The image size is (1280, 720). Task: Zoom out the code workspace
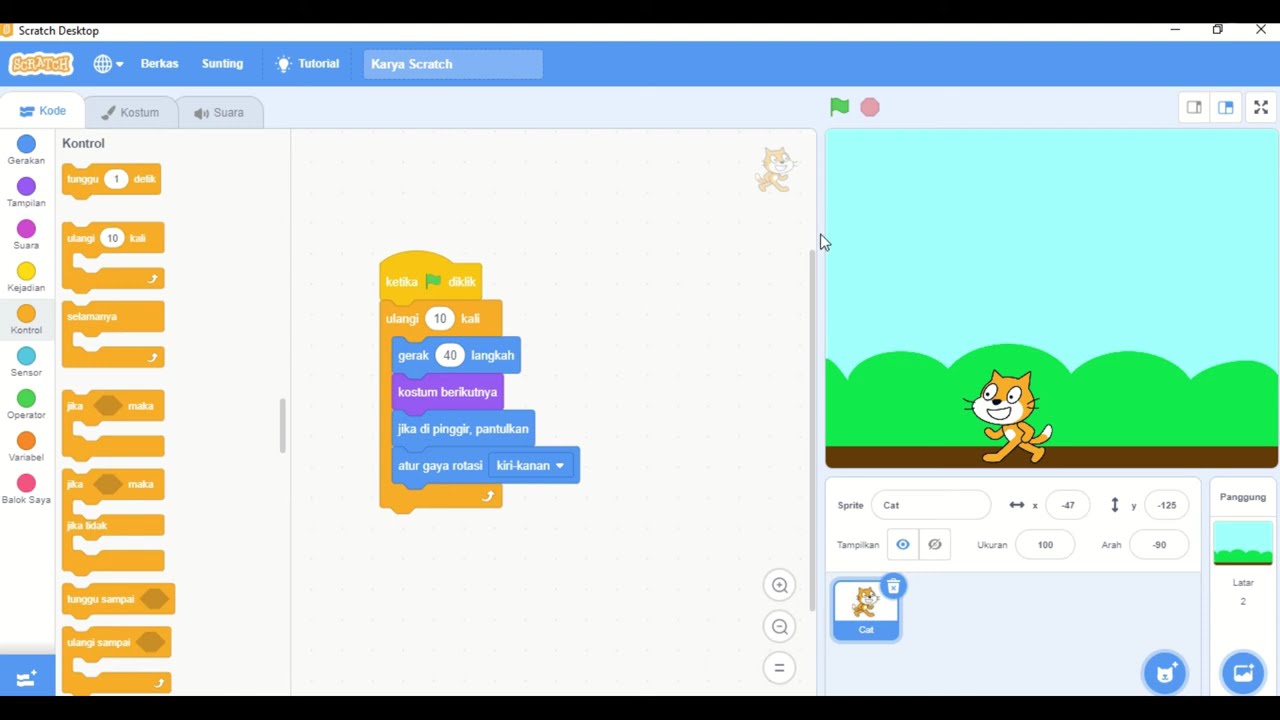780,627
